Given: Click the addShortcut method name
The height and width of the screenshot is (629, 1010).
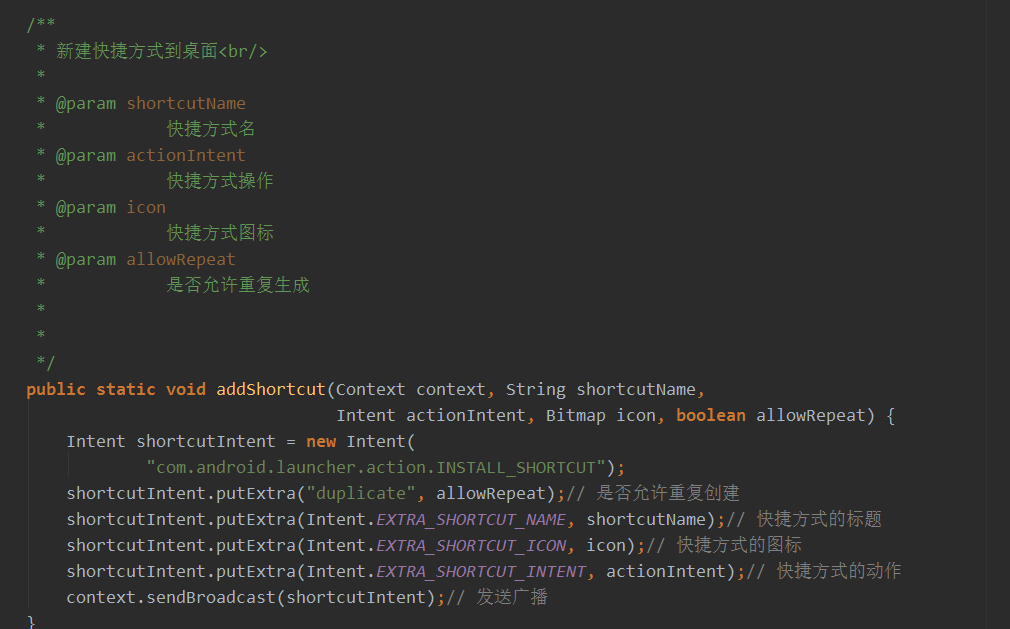Looking at the screenshot, I should [x=271, y=389].
